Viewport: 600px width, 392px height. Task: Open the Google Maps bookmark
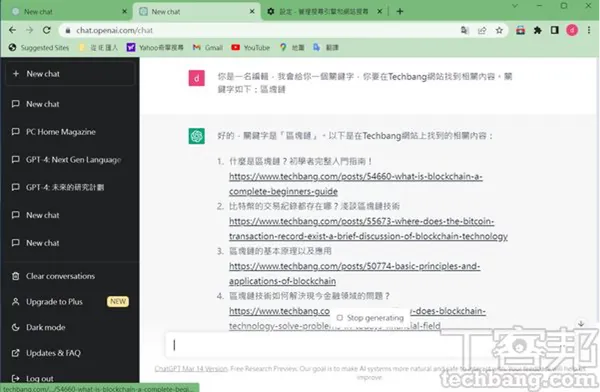[292, 47]
